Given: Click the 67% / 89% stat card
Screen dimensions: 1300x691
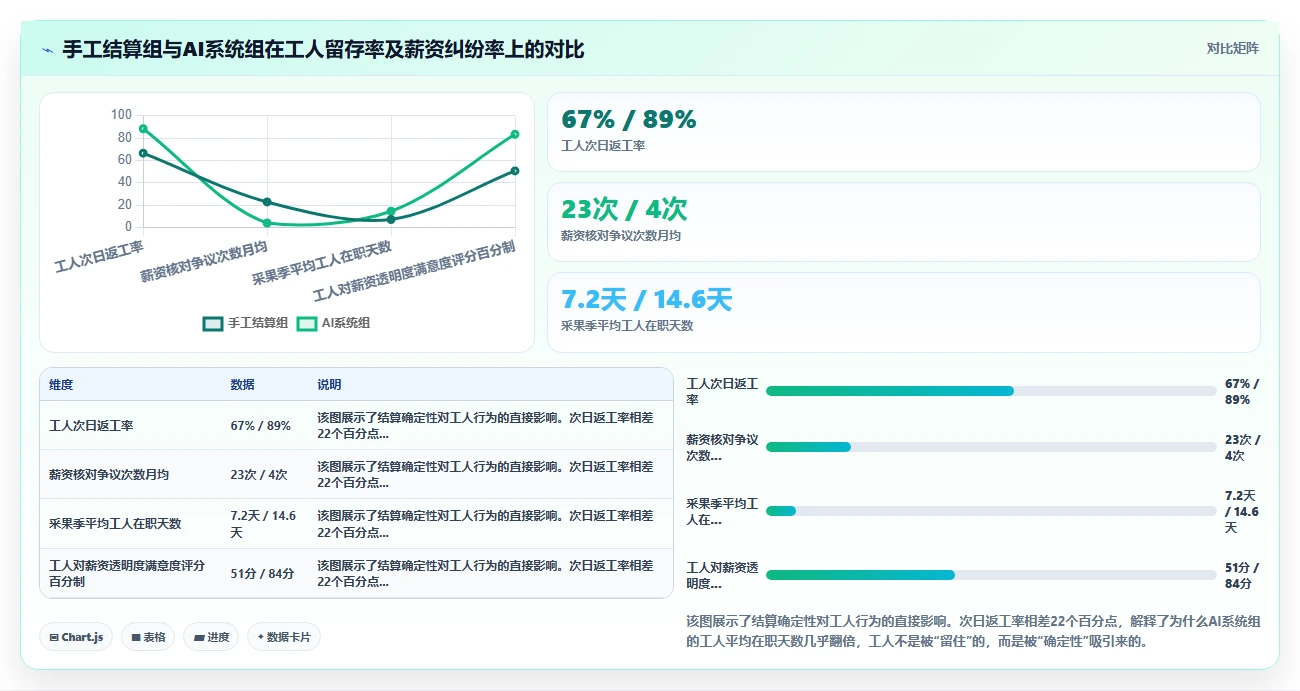Looking at the screenshot, I should (904, 132).
